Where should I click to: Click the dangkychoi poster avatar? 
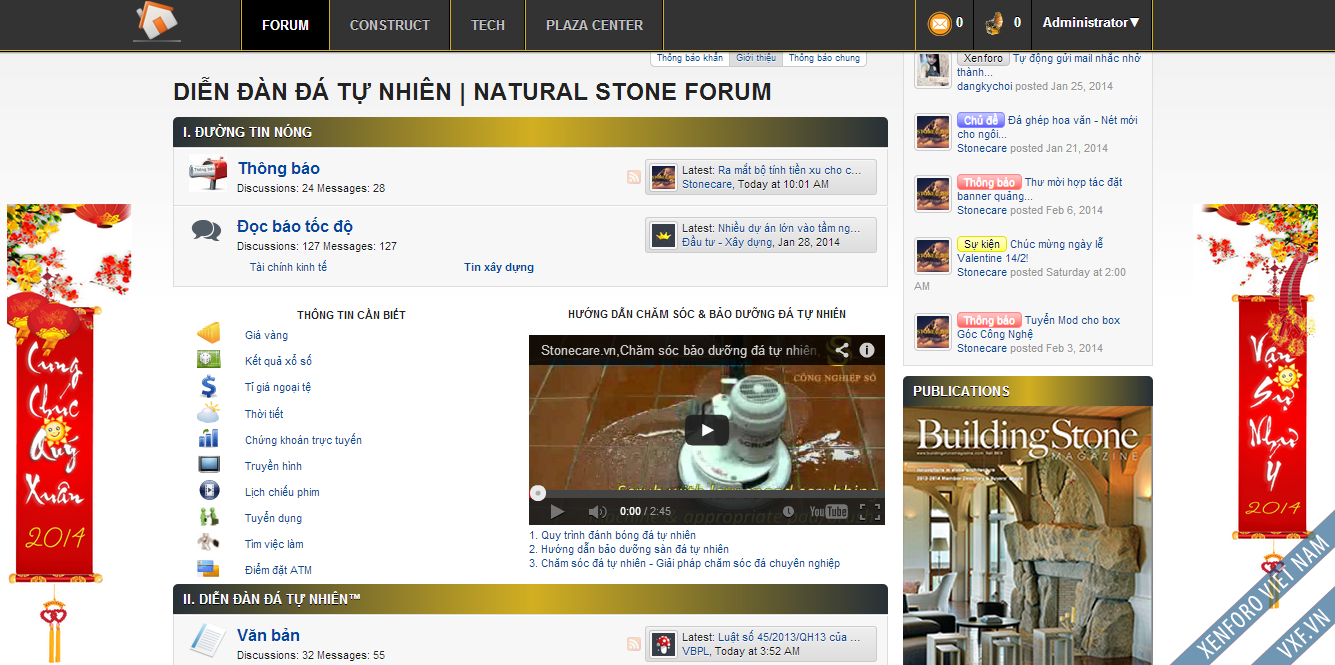933,70
